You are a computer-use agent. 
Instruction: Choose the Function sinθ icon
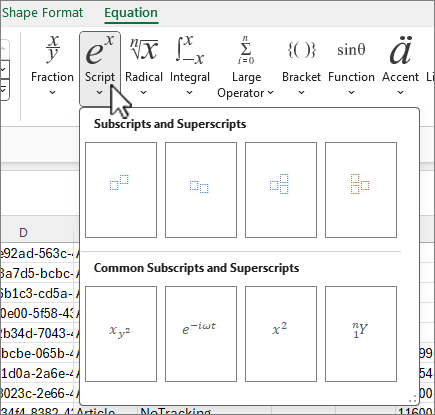[x=351, y=50]
